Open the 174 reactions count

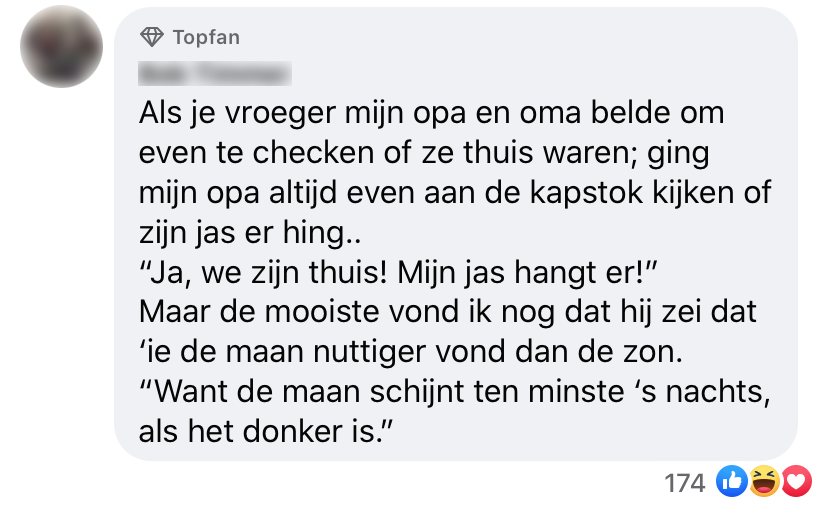coord(685,483)
